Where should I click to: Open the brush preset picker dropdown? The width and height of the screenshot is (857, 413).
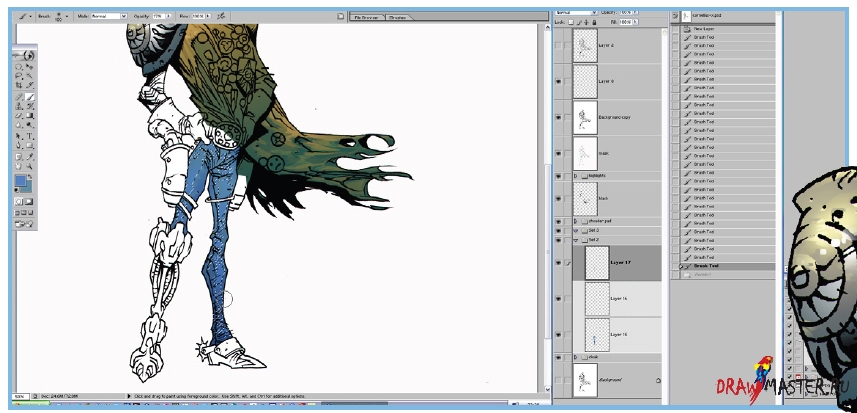(67, 16)
